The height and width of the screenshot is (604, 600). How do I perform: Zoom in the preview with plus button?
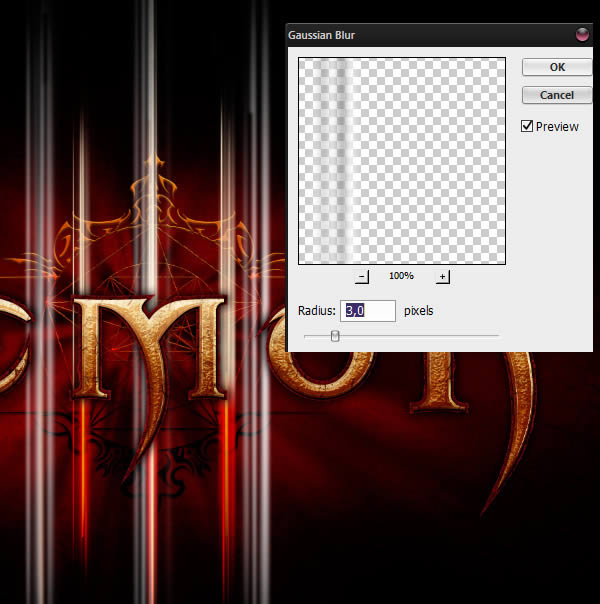tap(442, 277)
